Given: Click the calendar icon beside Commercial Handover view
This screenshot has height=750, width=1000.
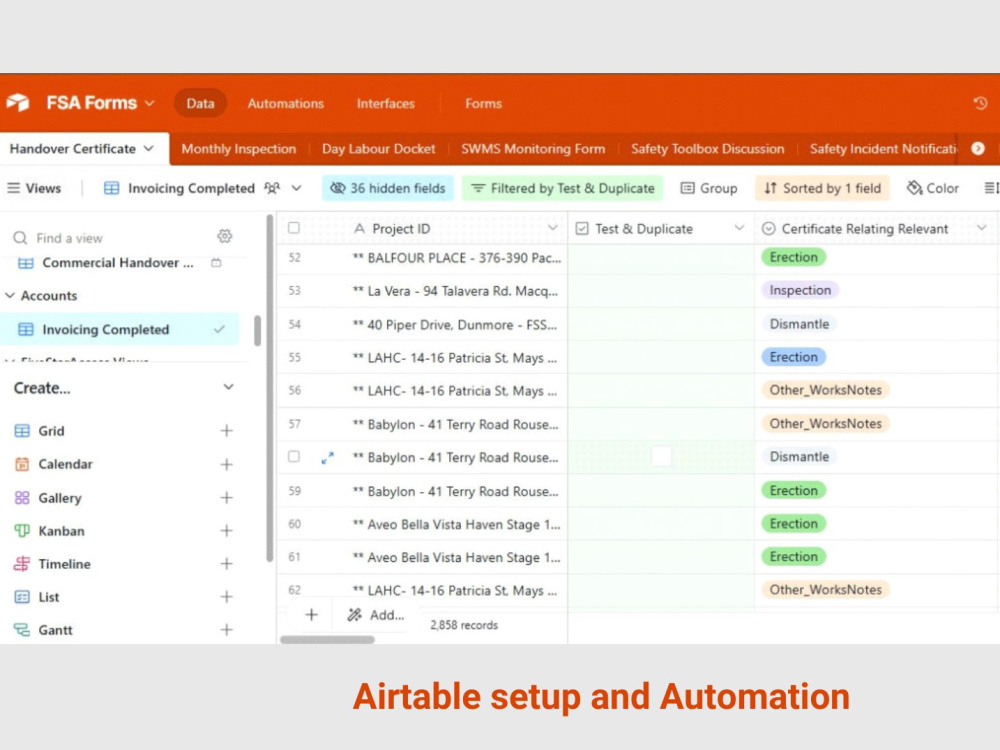Looking at the screenshot, I should tap(216, 263).
